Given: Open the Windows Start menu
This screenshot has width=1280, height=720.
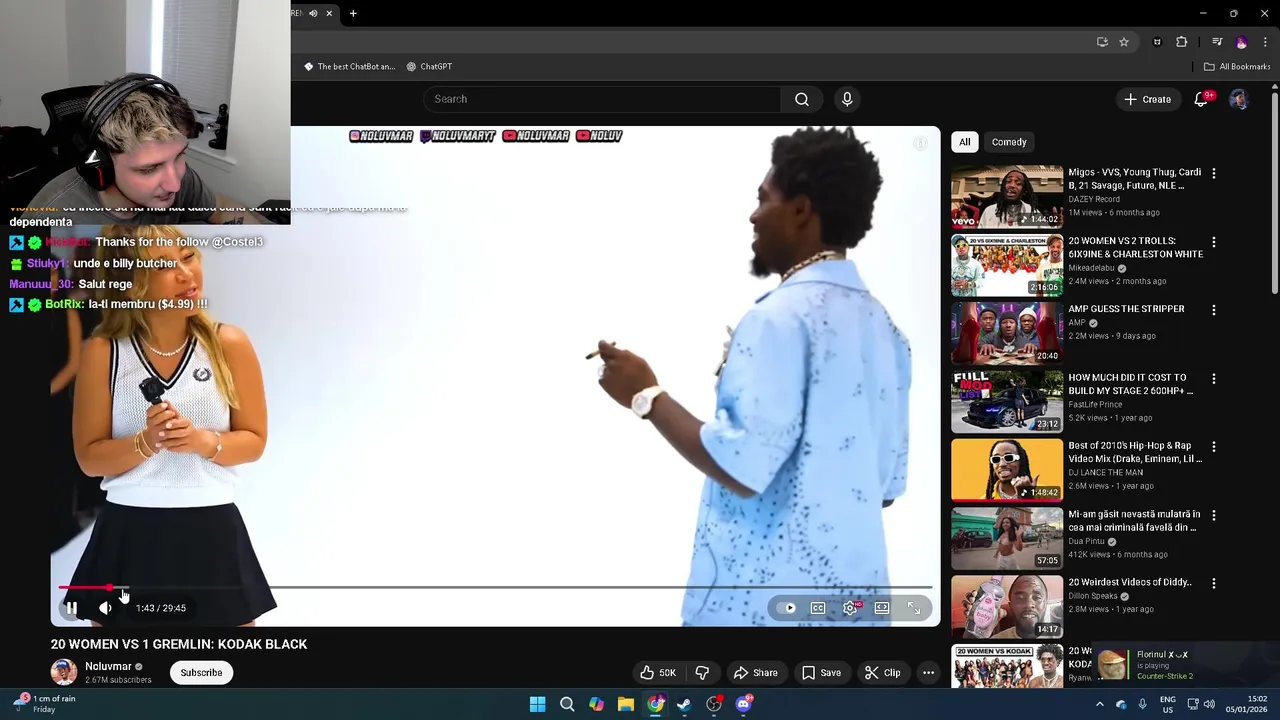Looking at the screenshot, I should tap(537, 704).
